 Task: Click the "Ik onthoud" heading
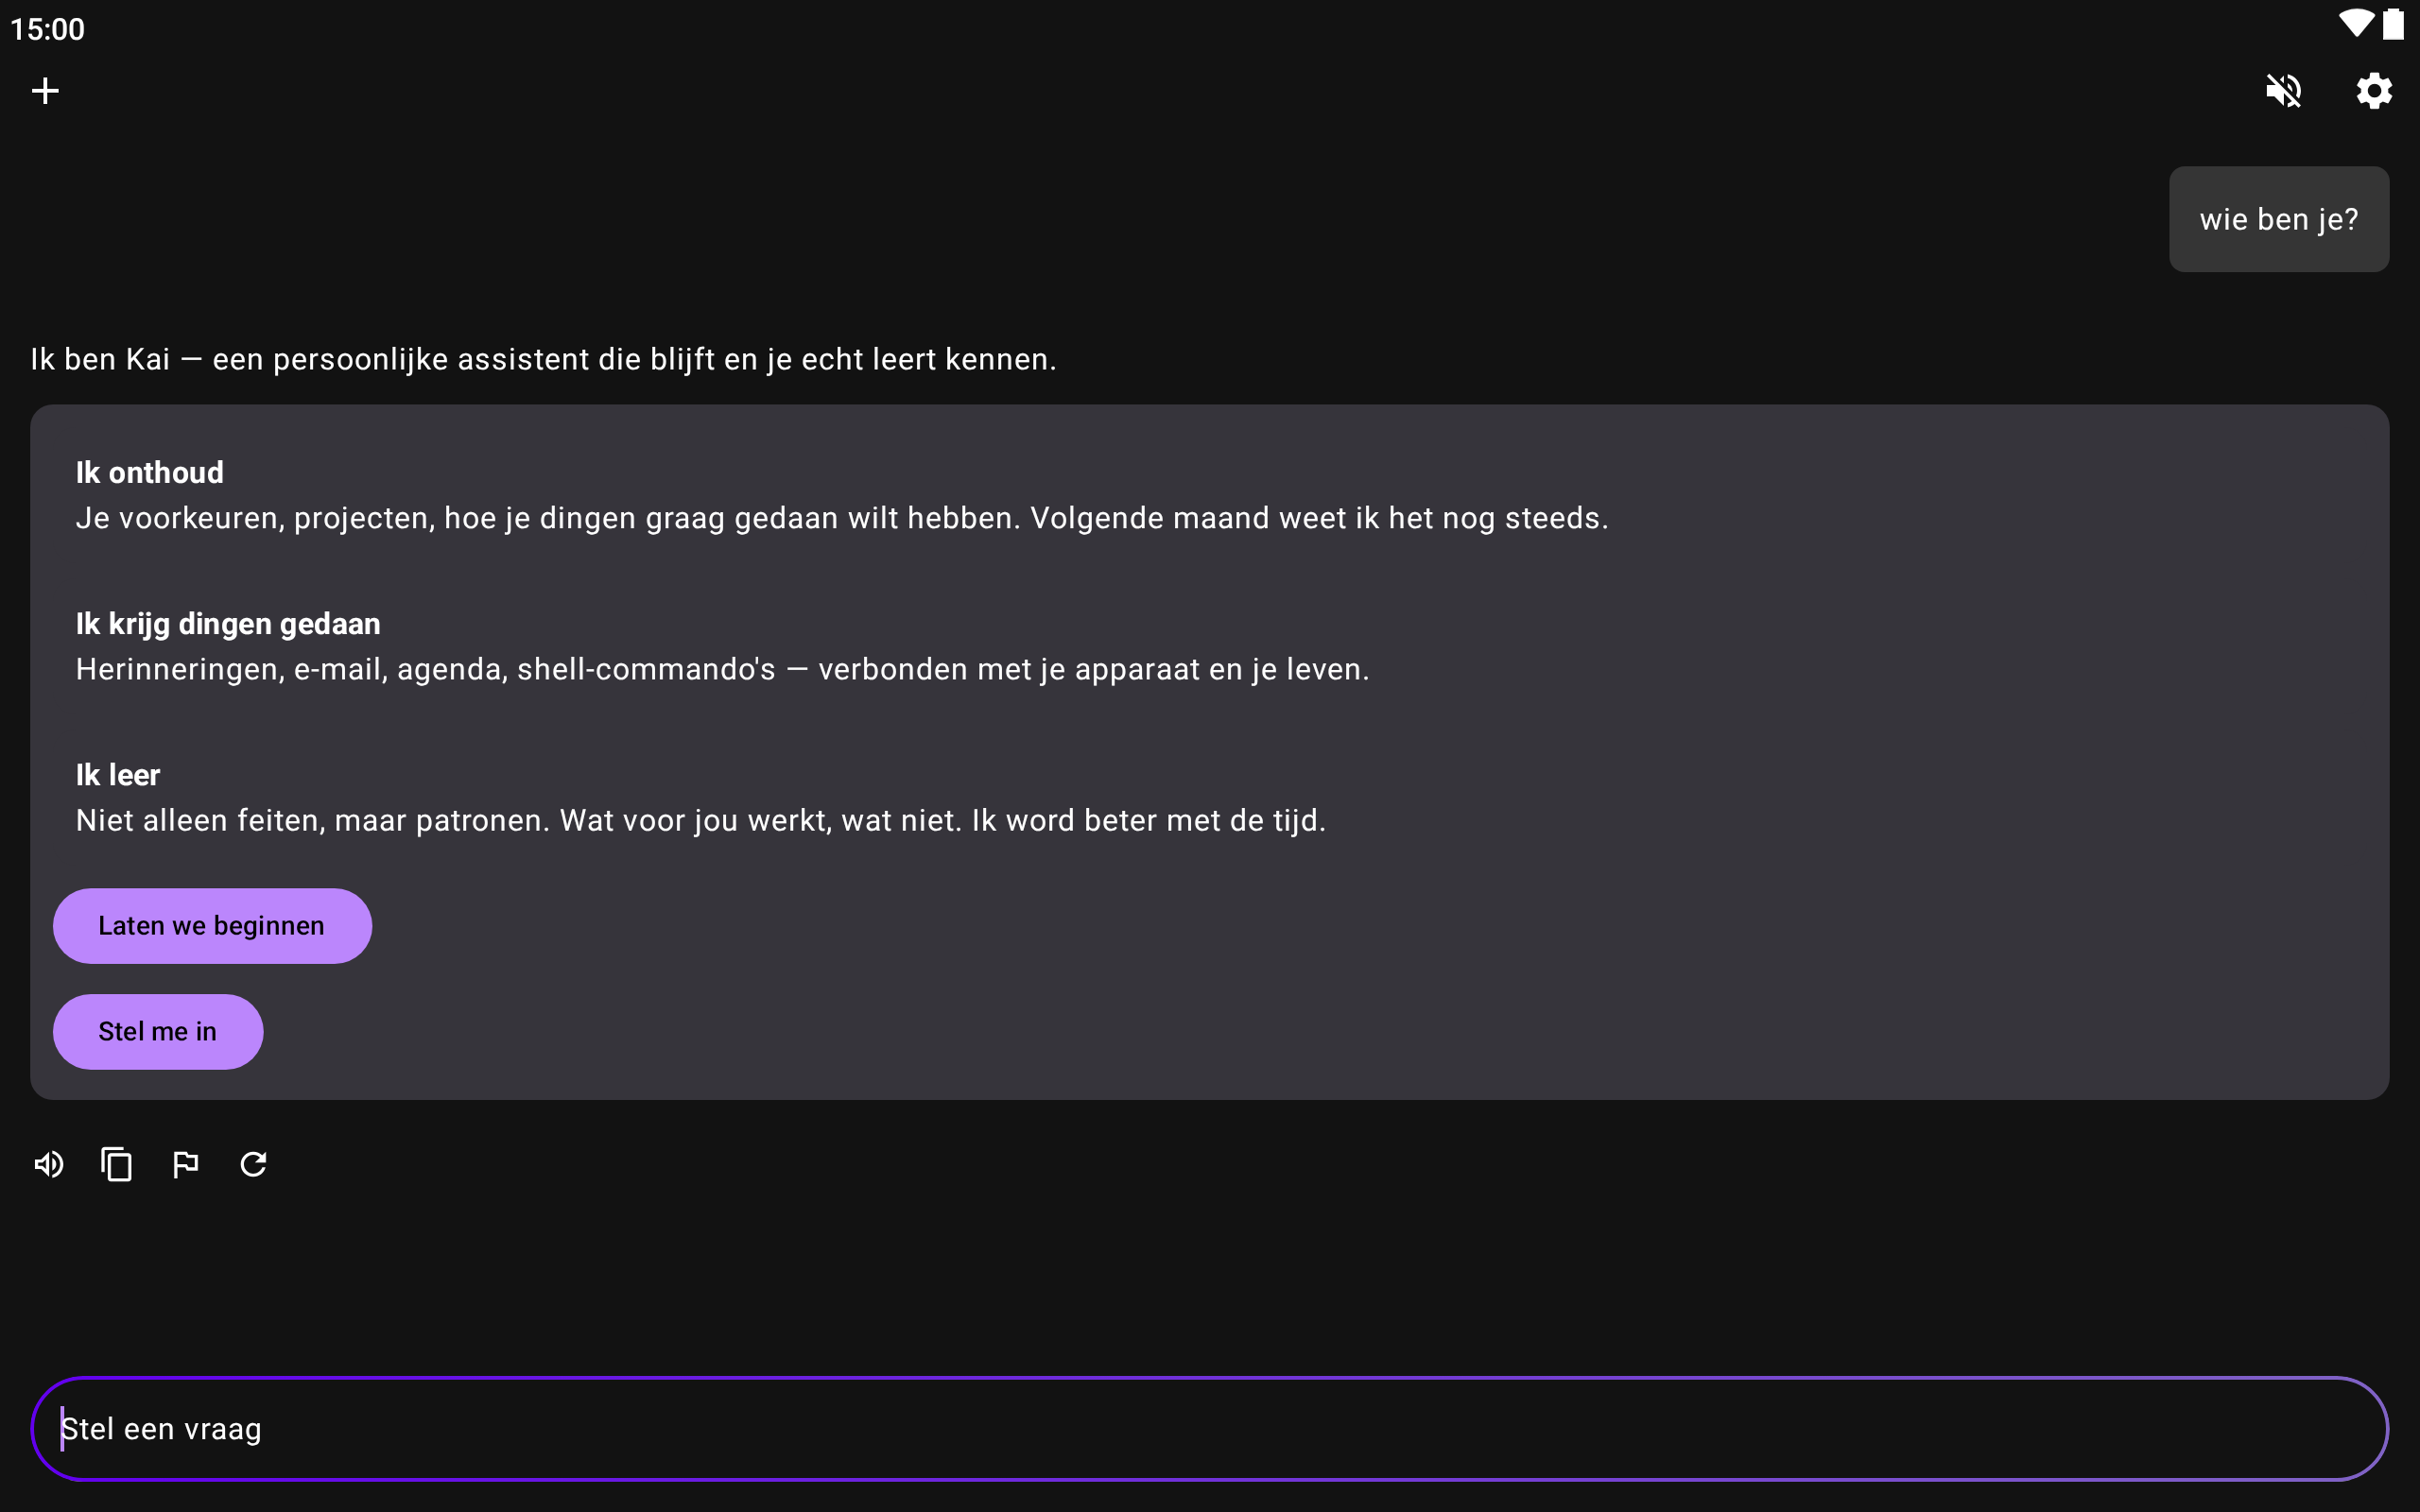tap(150, 473)
